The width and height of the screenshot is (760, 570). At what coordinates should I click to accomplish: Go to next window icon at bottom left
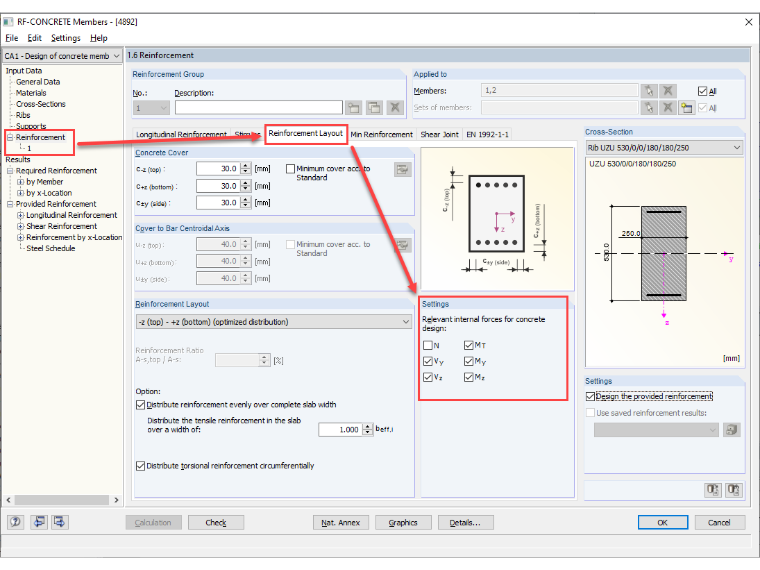pos(60,522)
